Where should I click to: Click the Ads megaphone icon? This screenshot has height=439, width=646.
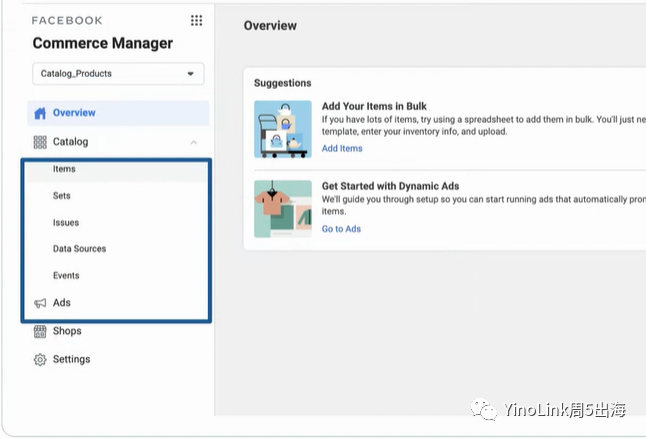point(40,303)
